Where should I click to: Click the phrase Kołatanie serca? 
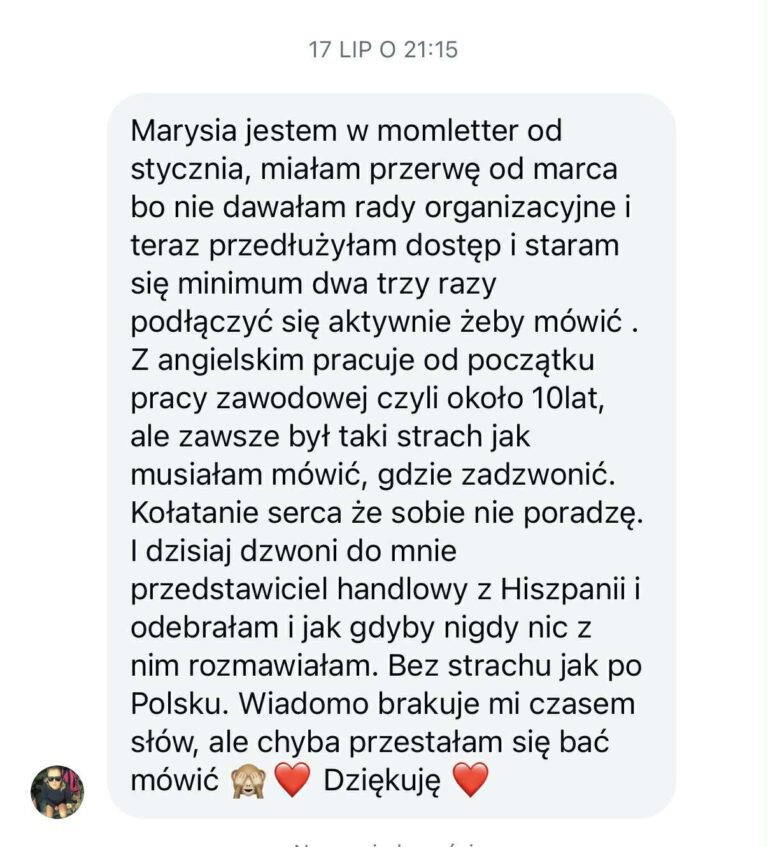236,513
